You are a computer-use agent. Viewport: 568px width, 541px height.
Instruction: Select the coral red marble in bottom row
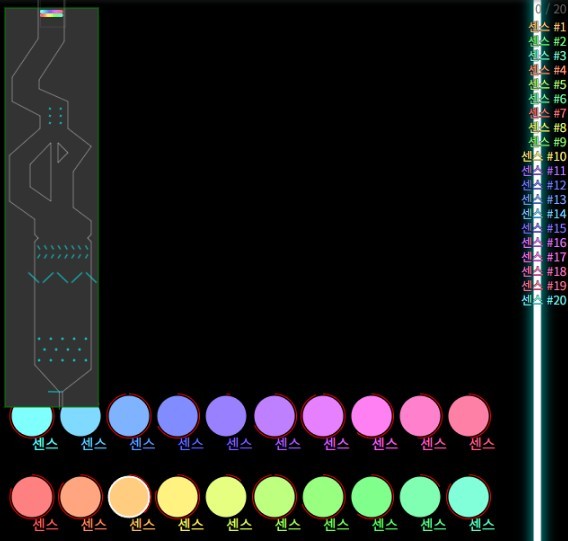[x=32, y=496]
